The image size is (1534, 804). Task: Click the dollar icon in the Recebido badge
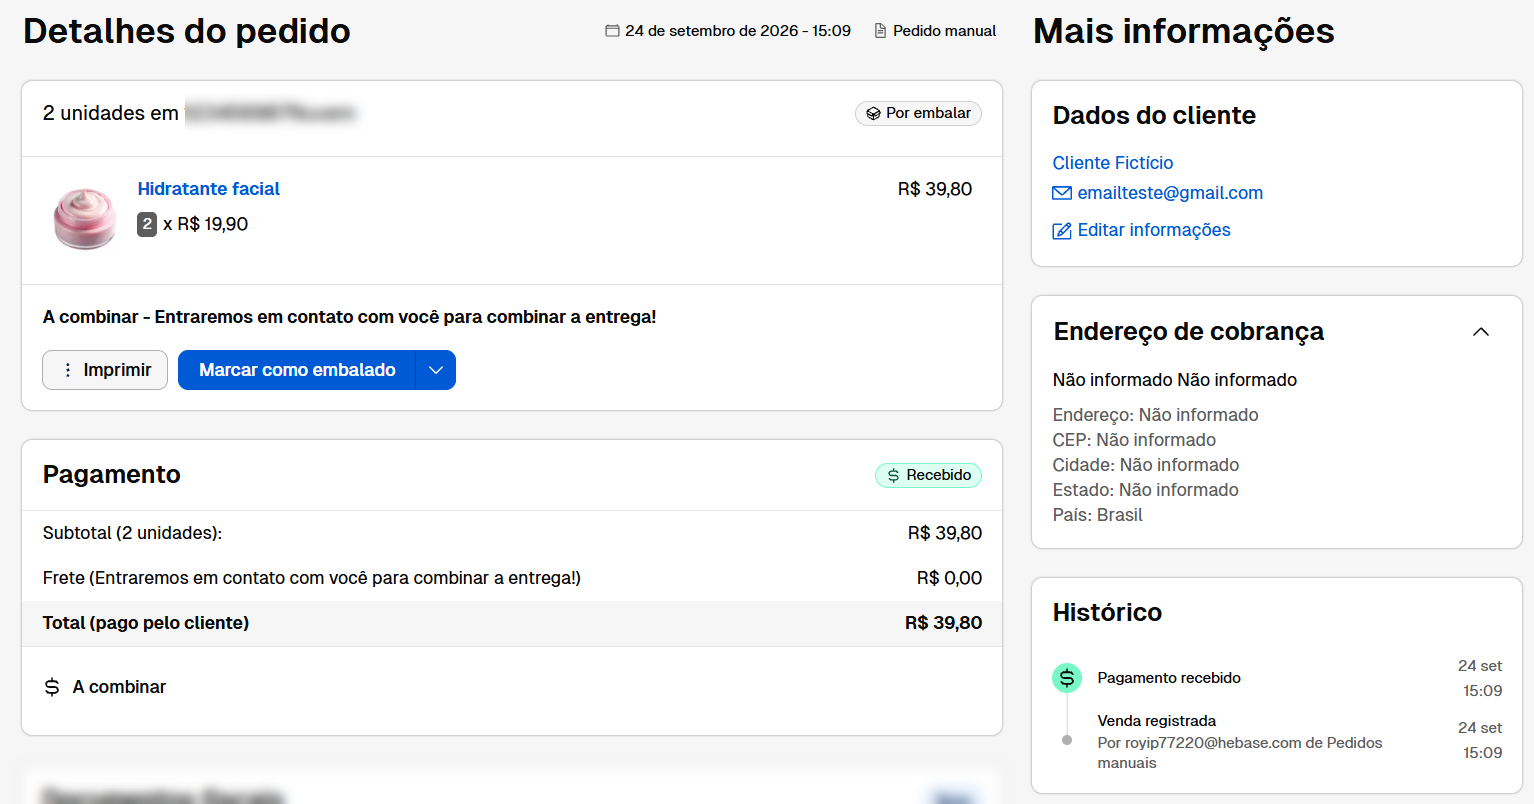click(x=893, y=476)
